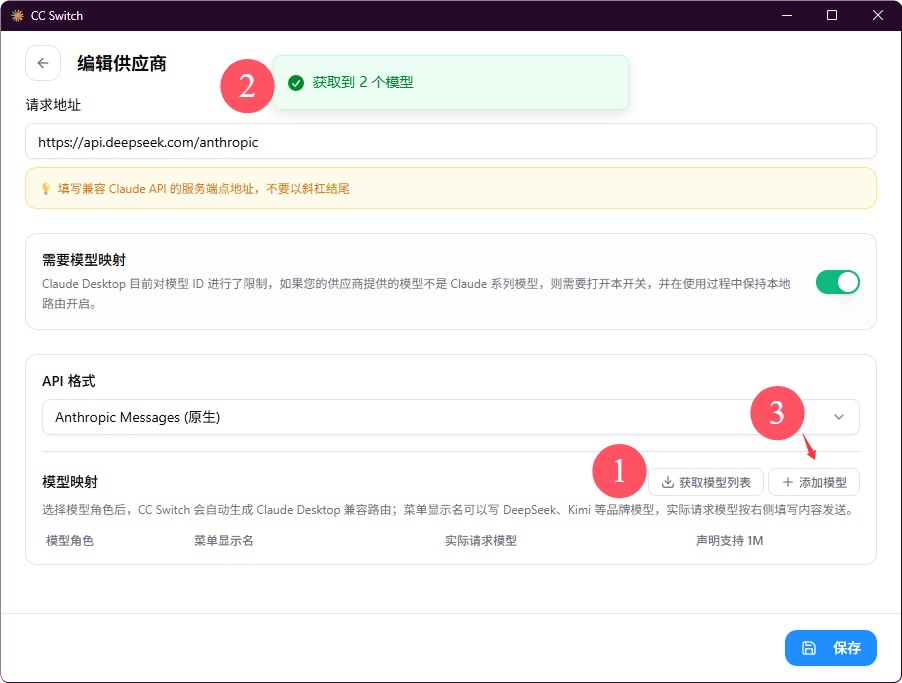Viewport: 902px width, 683px height.
Task: Click the 请求地址 label
Action: pos(53,105)
